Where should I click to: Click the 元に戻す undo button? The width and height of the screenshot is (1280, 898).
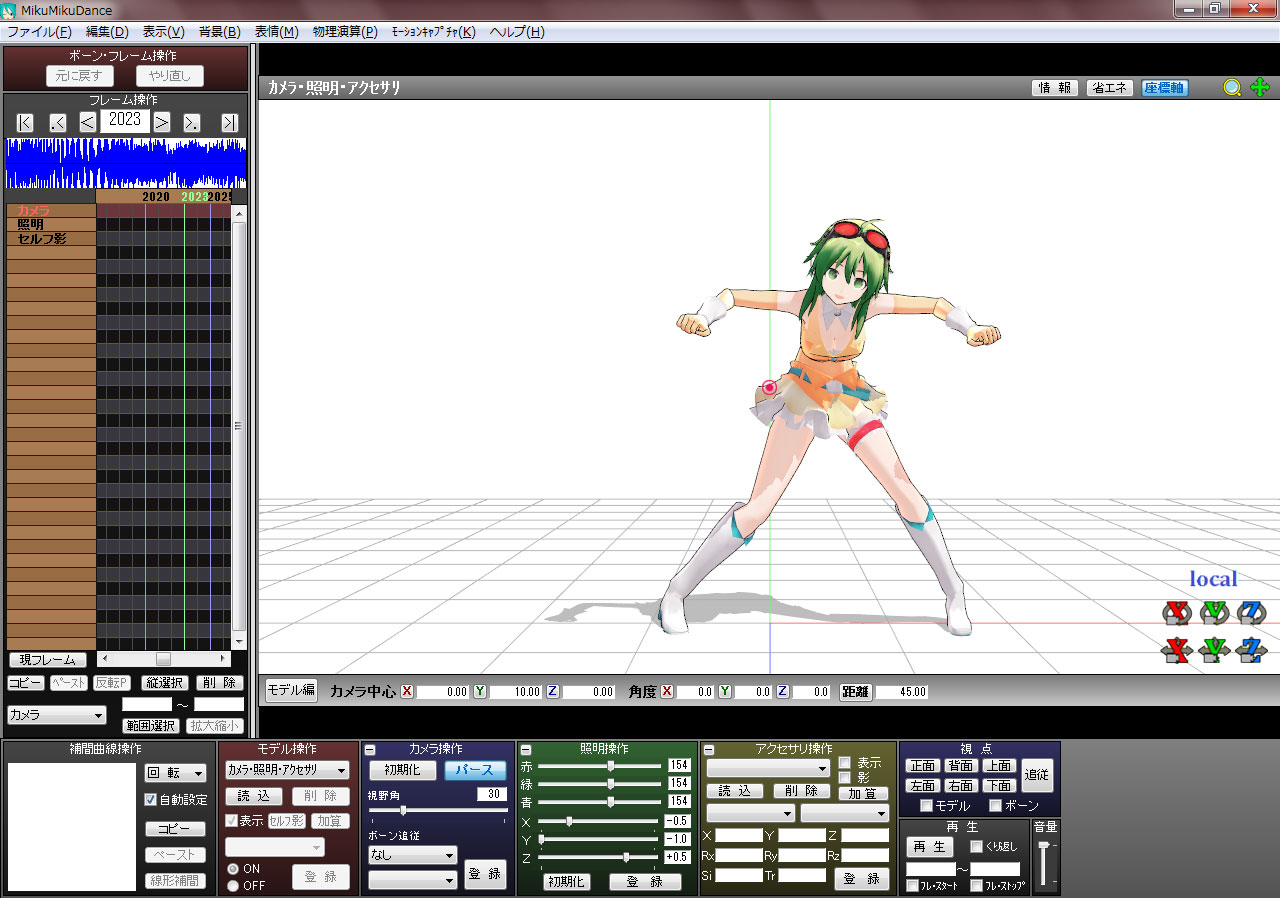(x=80, y=76)
